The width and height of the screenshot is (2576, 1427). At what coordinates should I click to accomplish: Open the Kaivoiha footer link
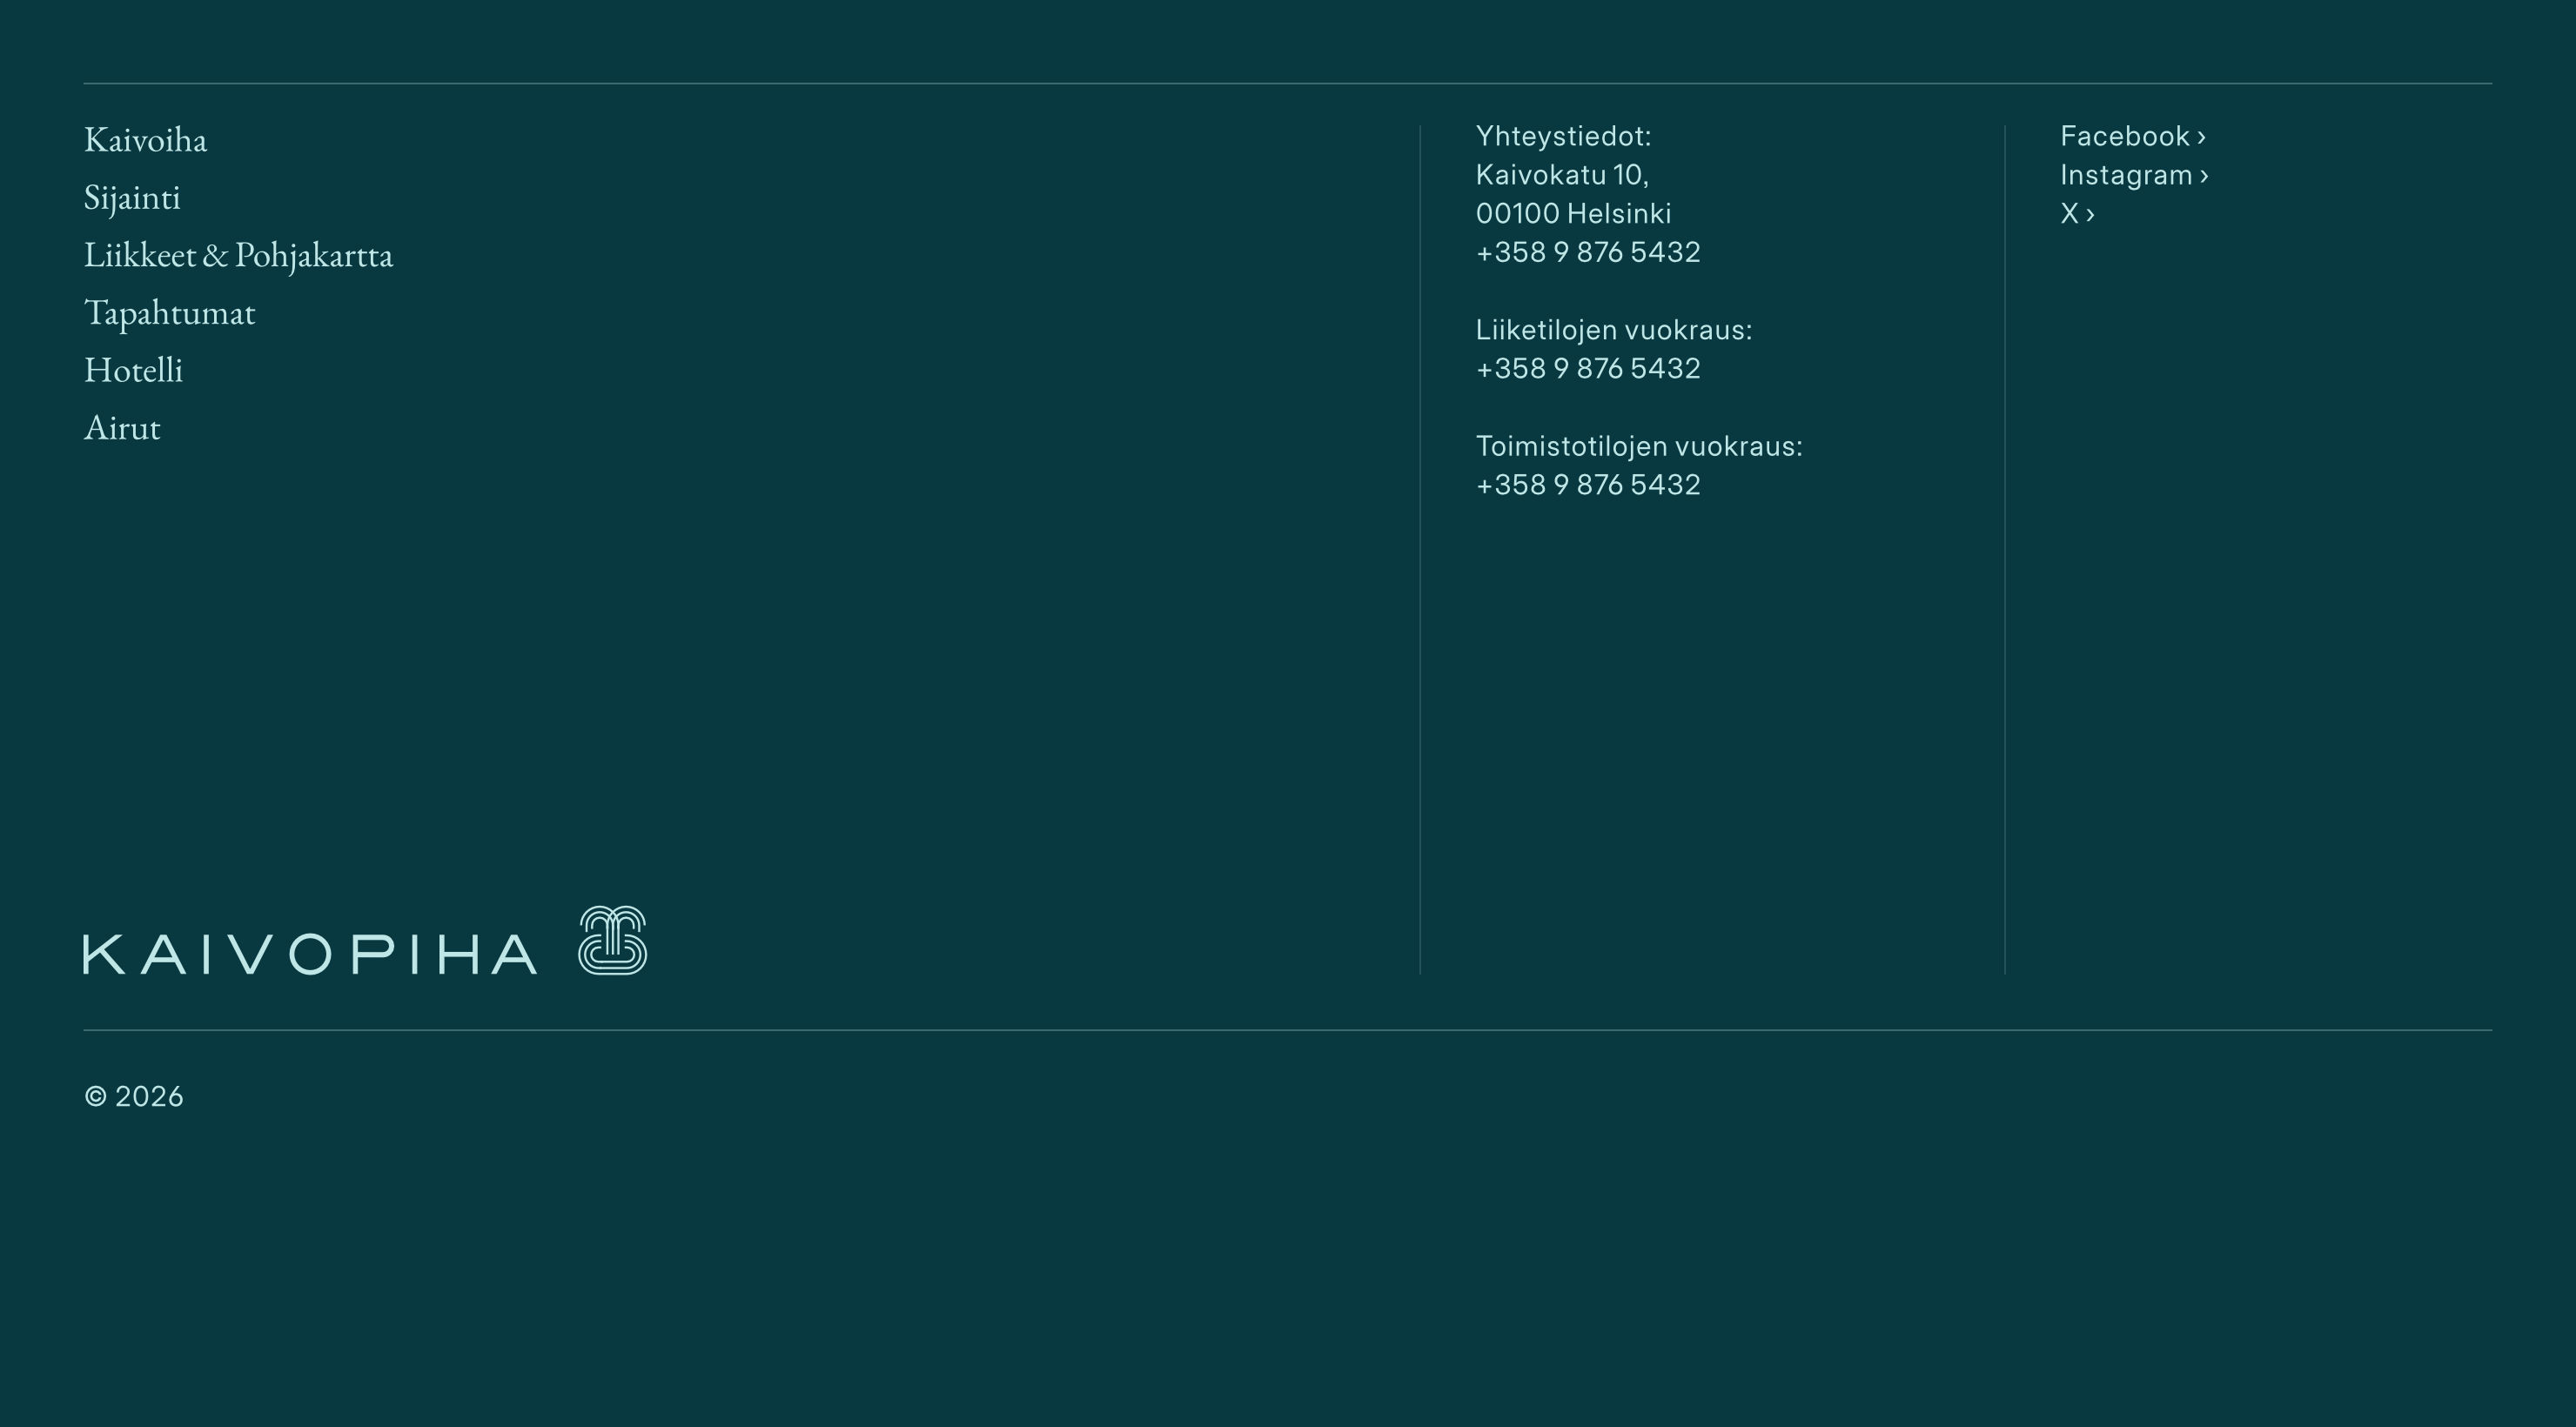(145, 140)
